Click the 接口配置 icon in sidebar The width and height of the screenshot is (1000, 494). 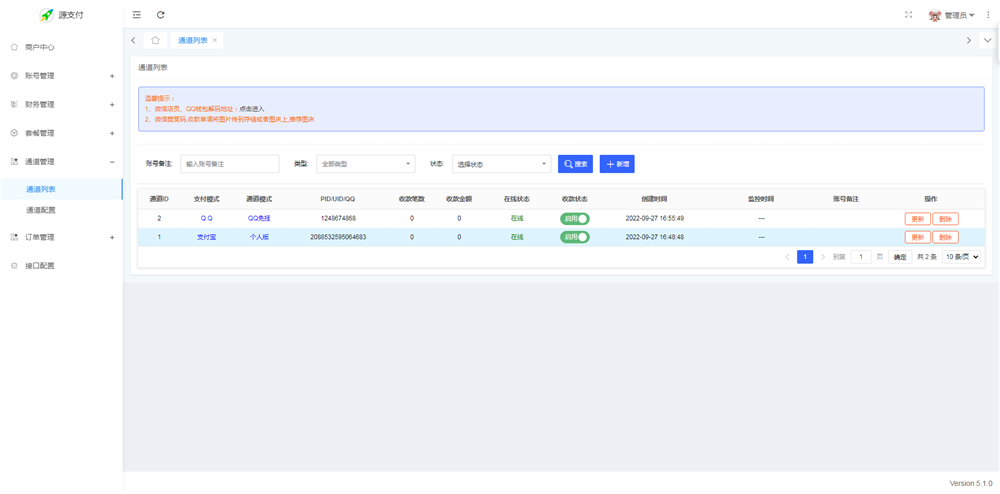(14, 266)
